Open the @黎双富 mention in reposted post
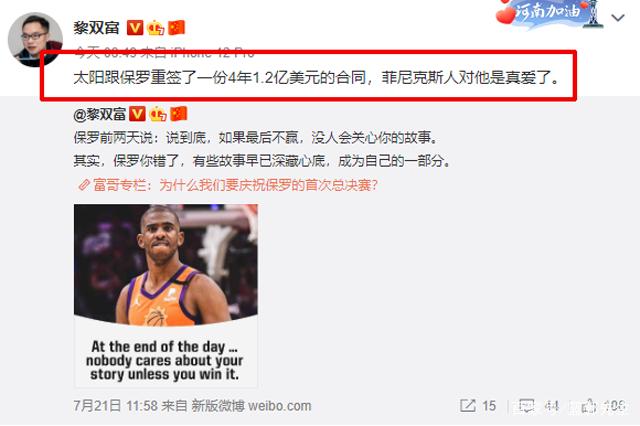 (x=100, y=114)
